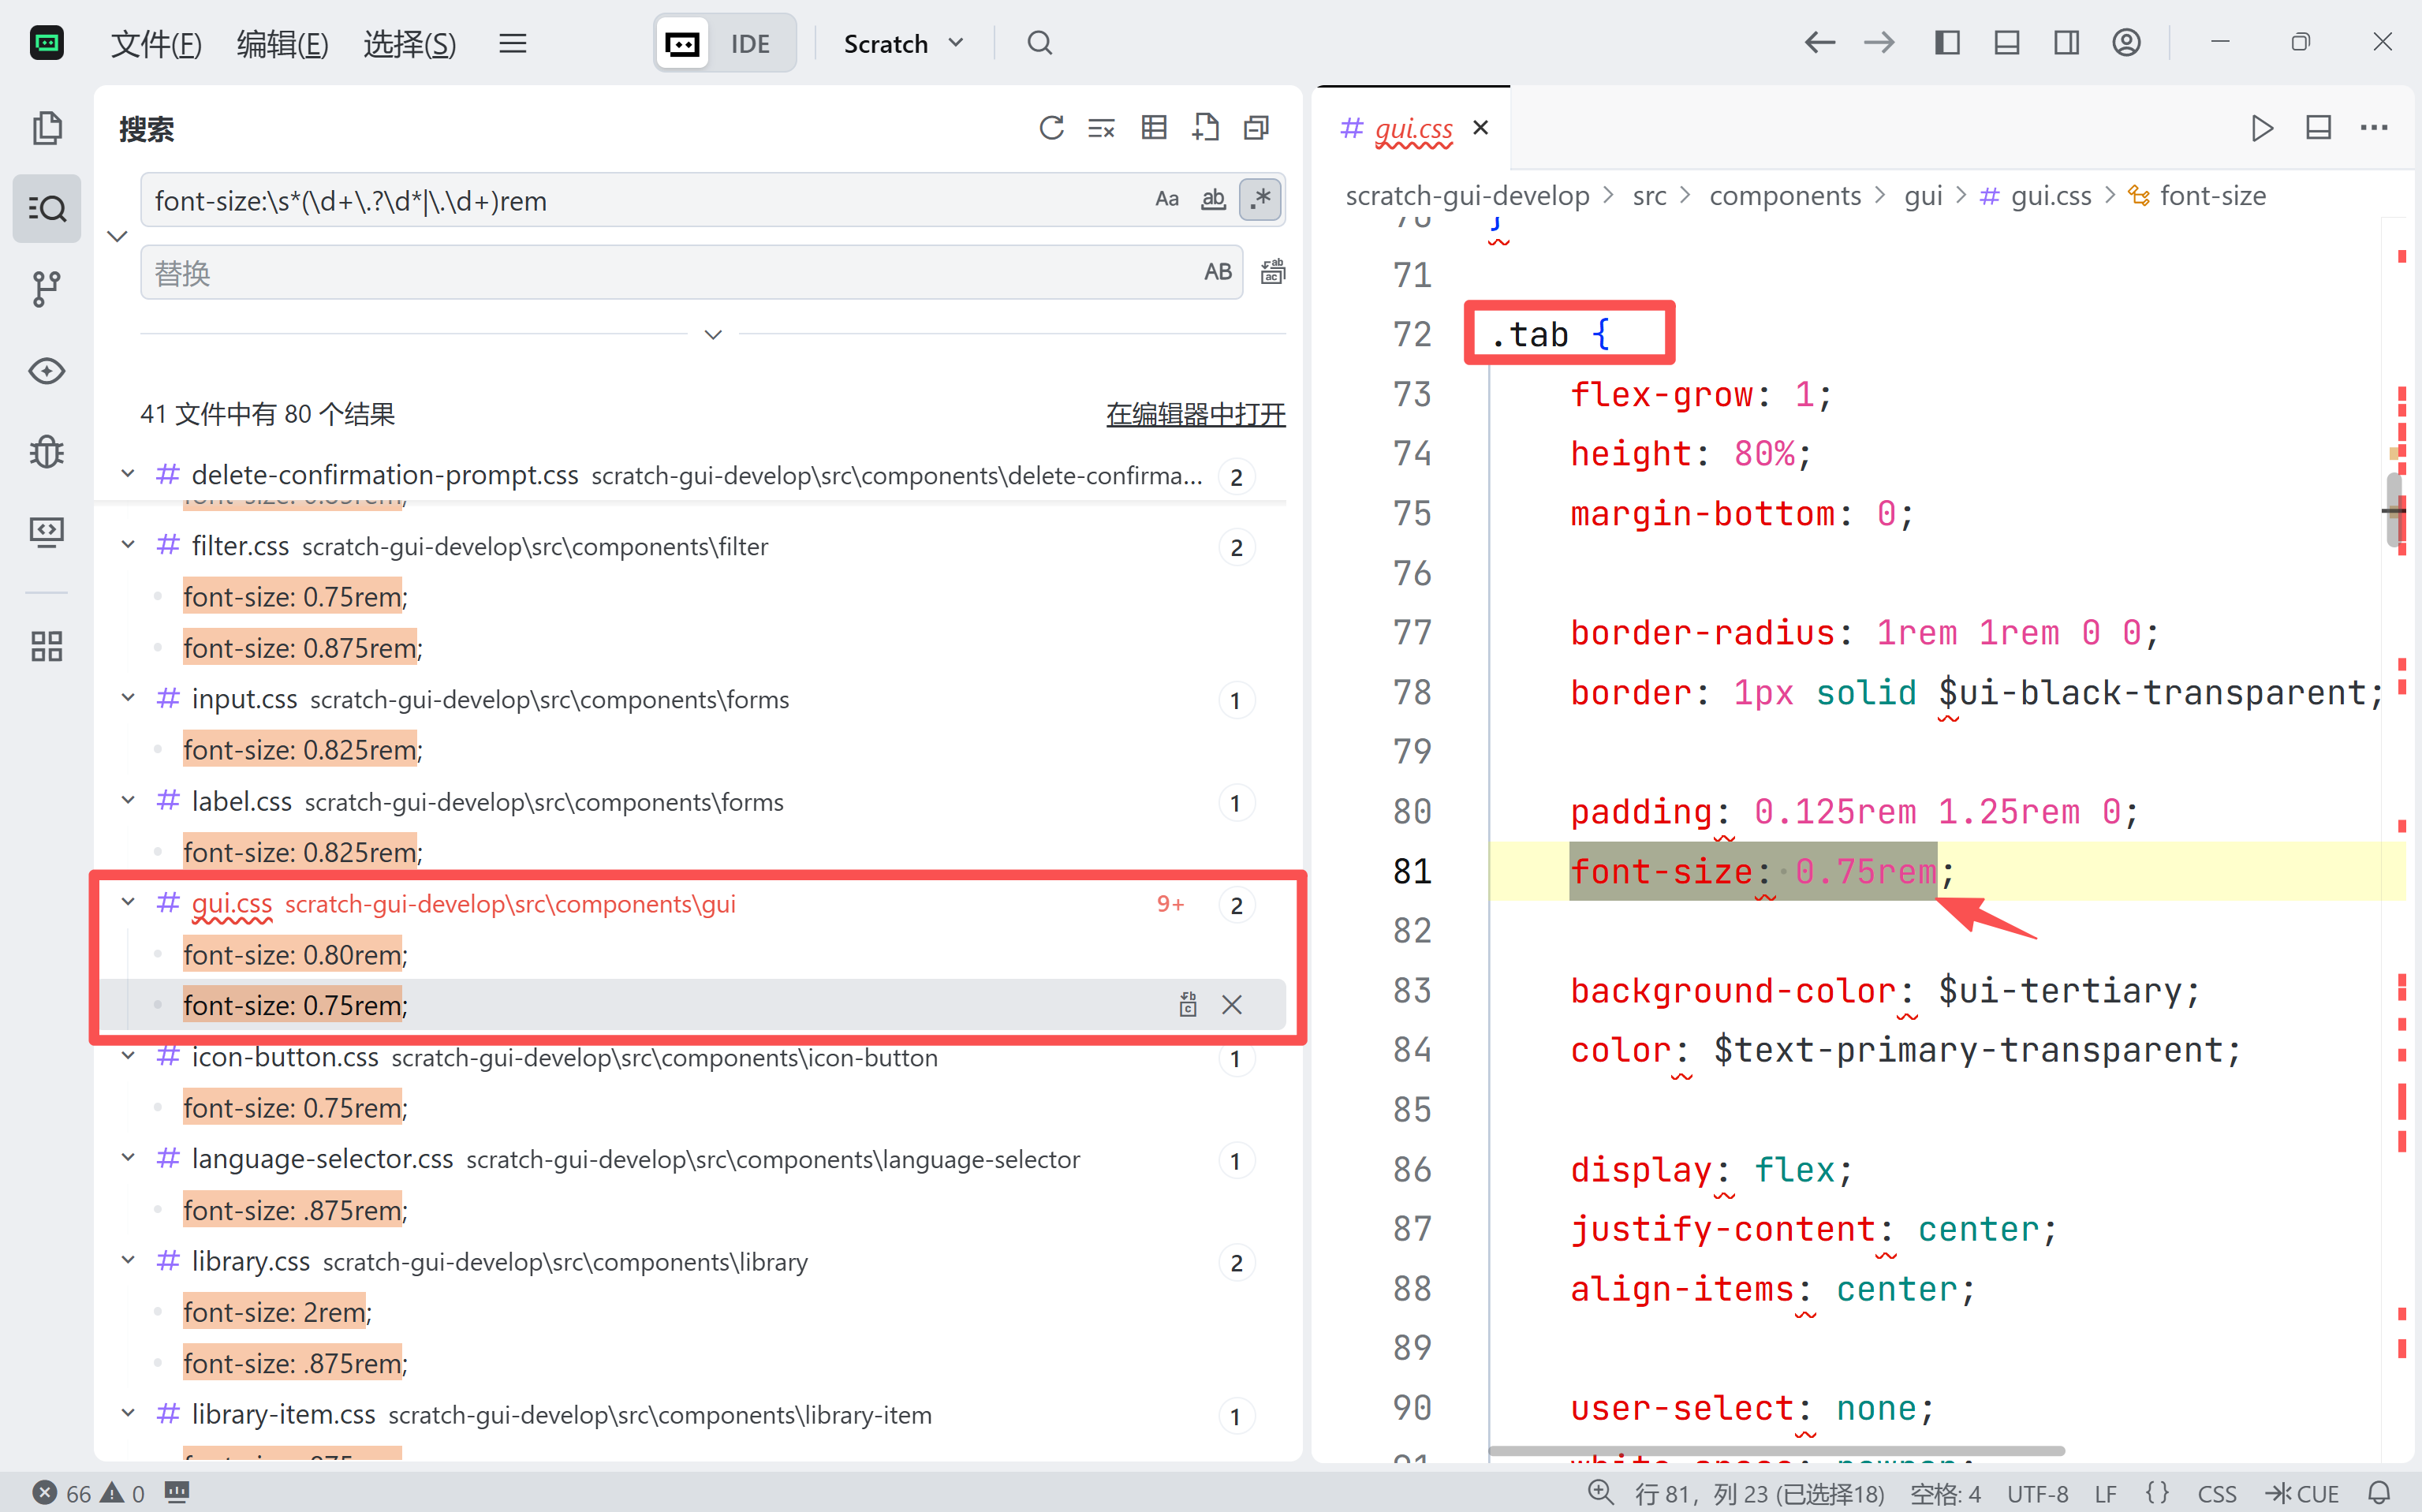
Task: Open a new search editor
Action: 1205,128
